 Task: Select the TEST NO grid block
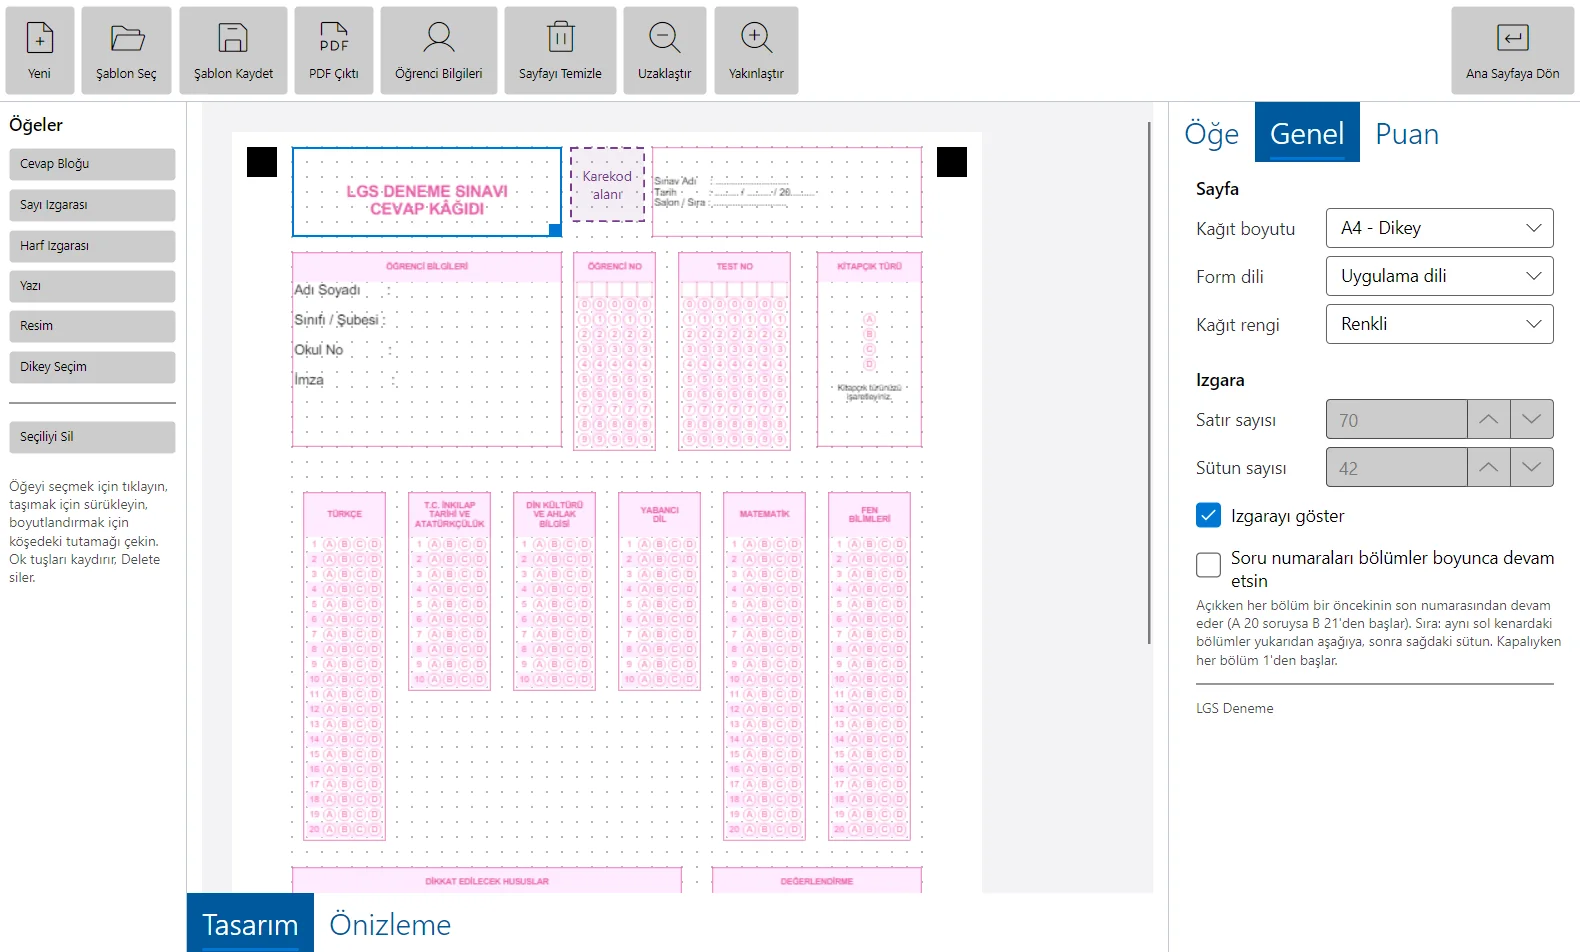pyautogui.click(x=734, y=351)
